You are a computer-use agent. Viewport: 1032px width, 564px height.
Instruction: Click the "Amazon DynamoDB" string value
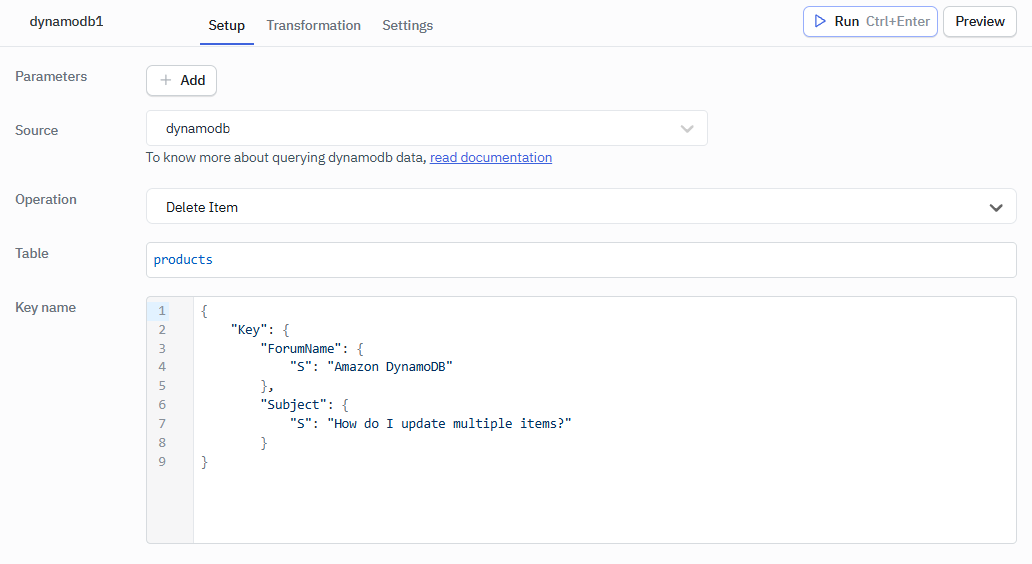pos(390,367)
